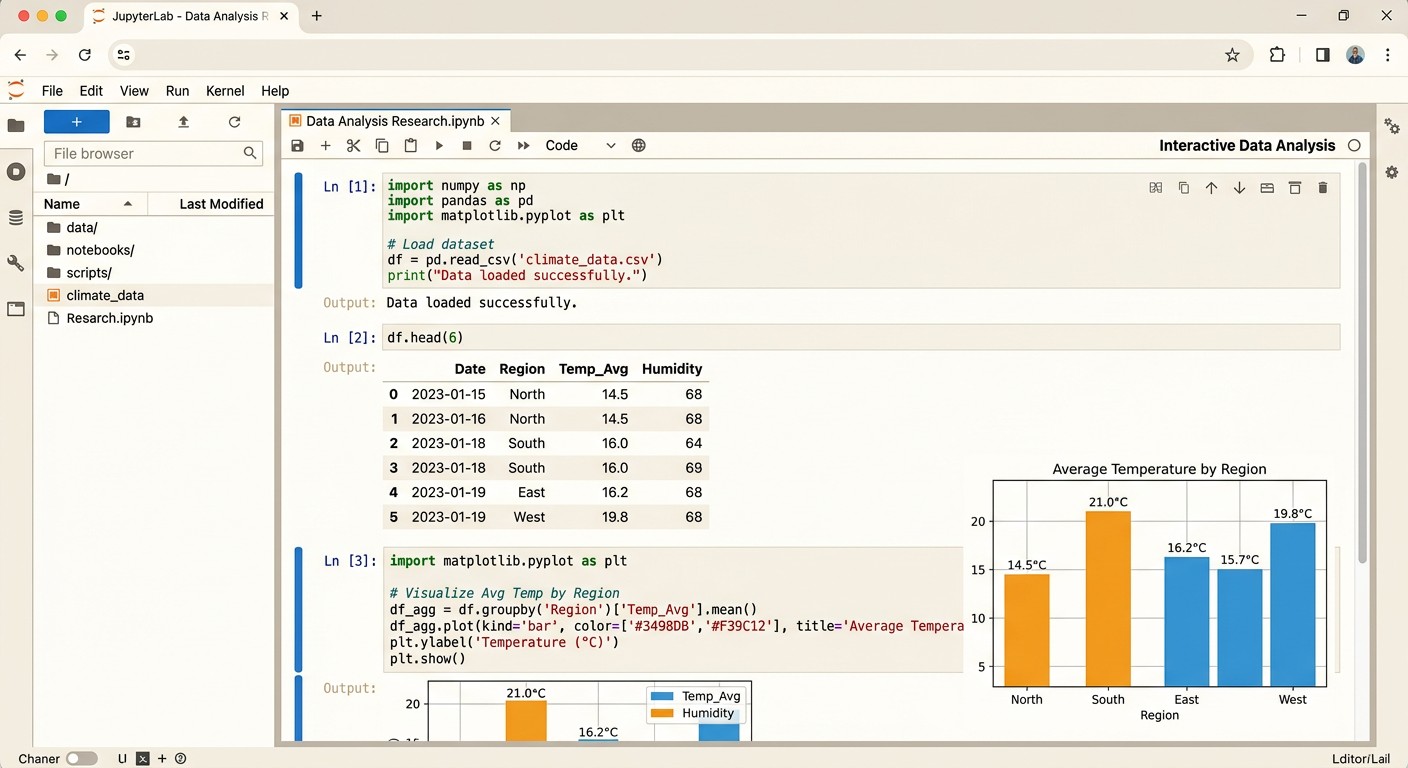Open the Help menu
Viewport: 1408px width, 768px height.
pyautogui.click(x=275, y=90)
